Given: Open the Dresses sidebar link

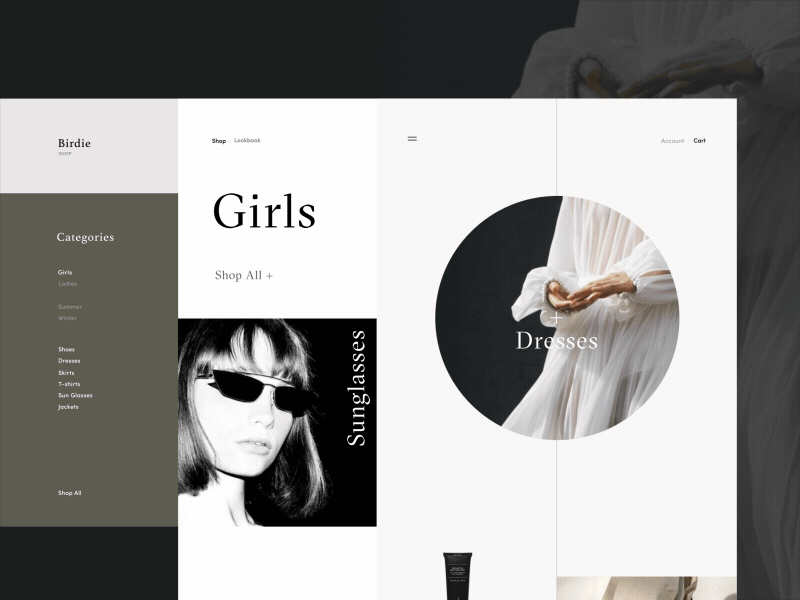Looking at the screenshot, I should [x=69, y=361].
